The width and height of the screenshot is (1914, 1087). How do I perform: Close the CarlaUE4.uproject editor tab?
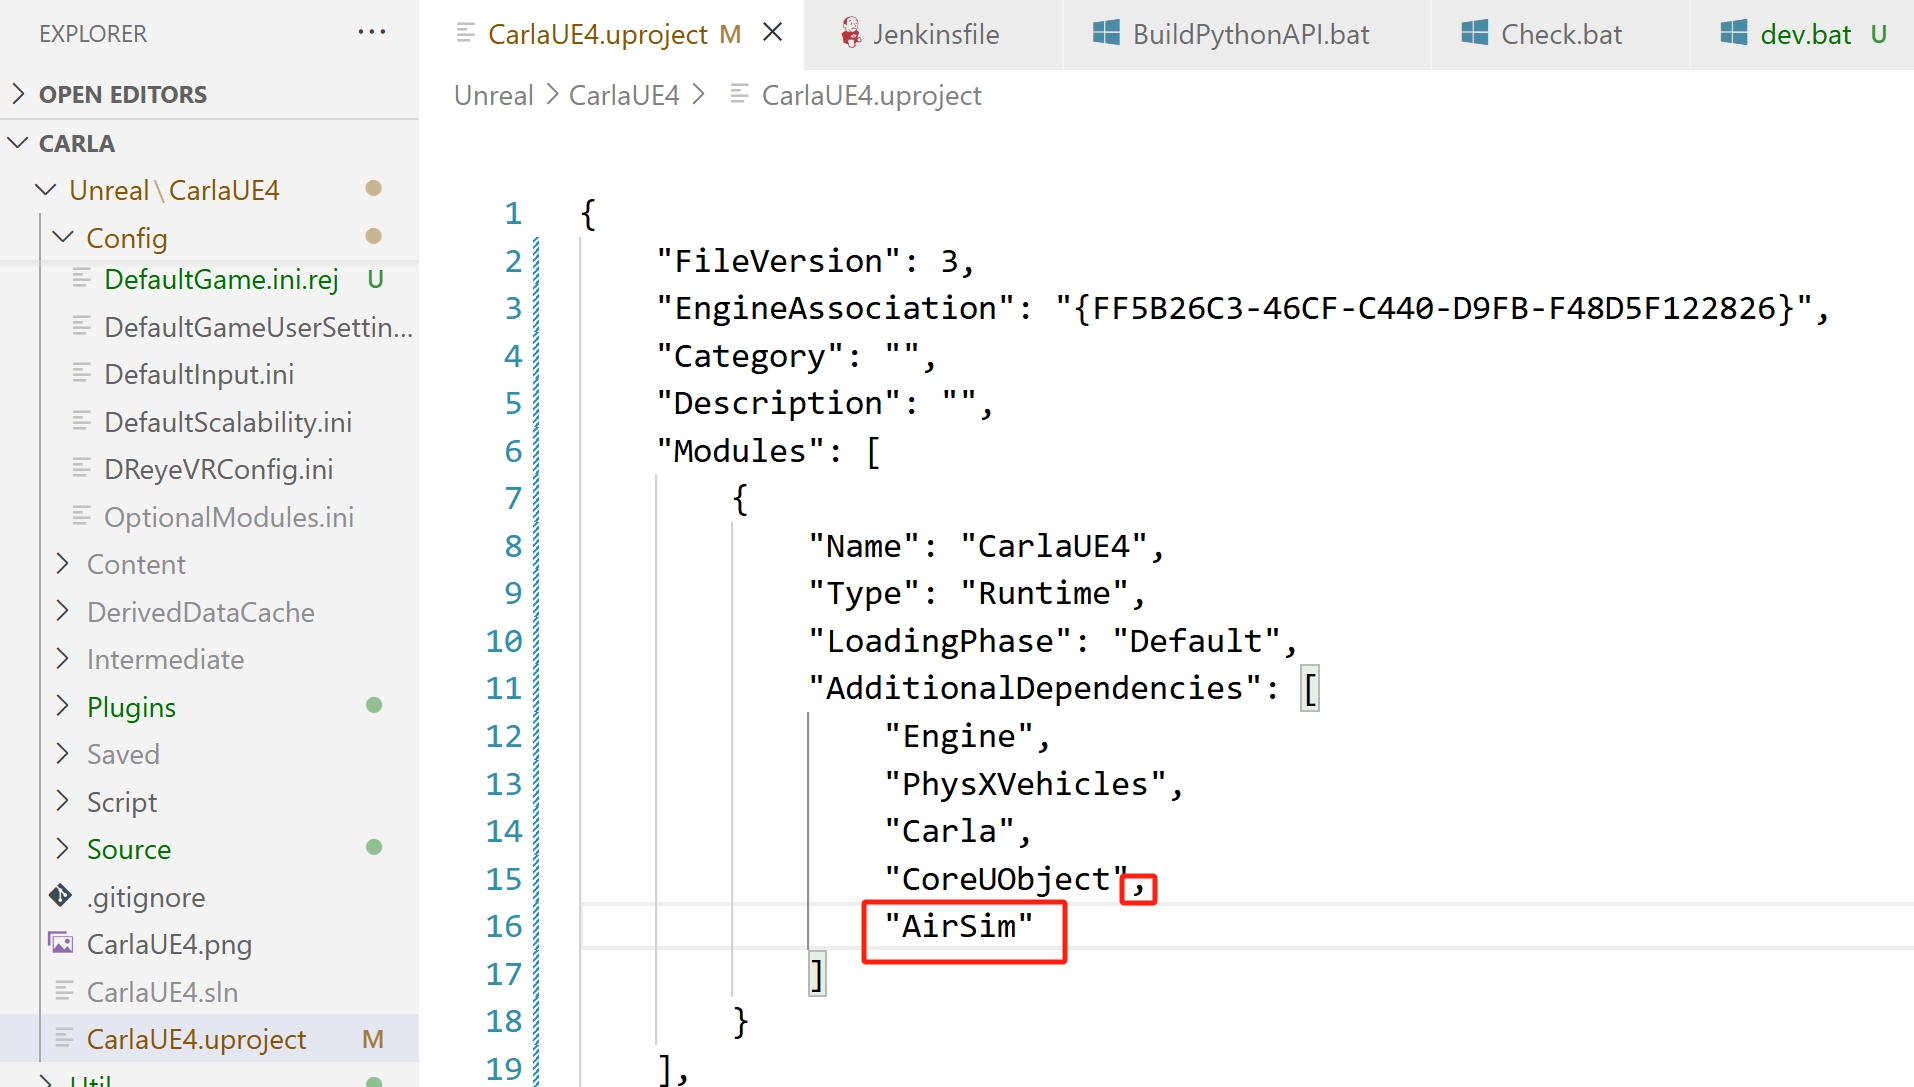772,33
